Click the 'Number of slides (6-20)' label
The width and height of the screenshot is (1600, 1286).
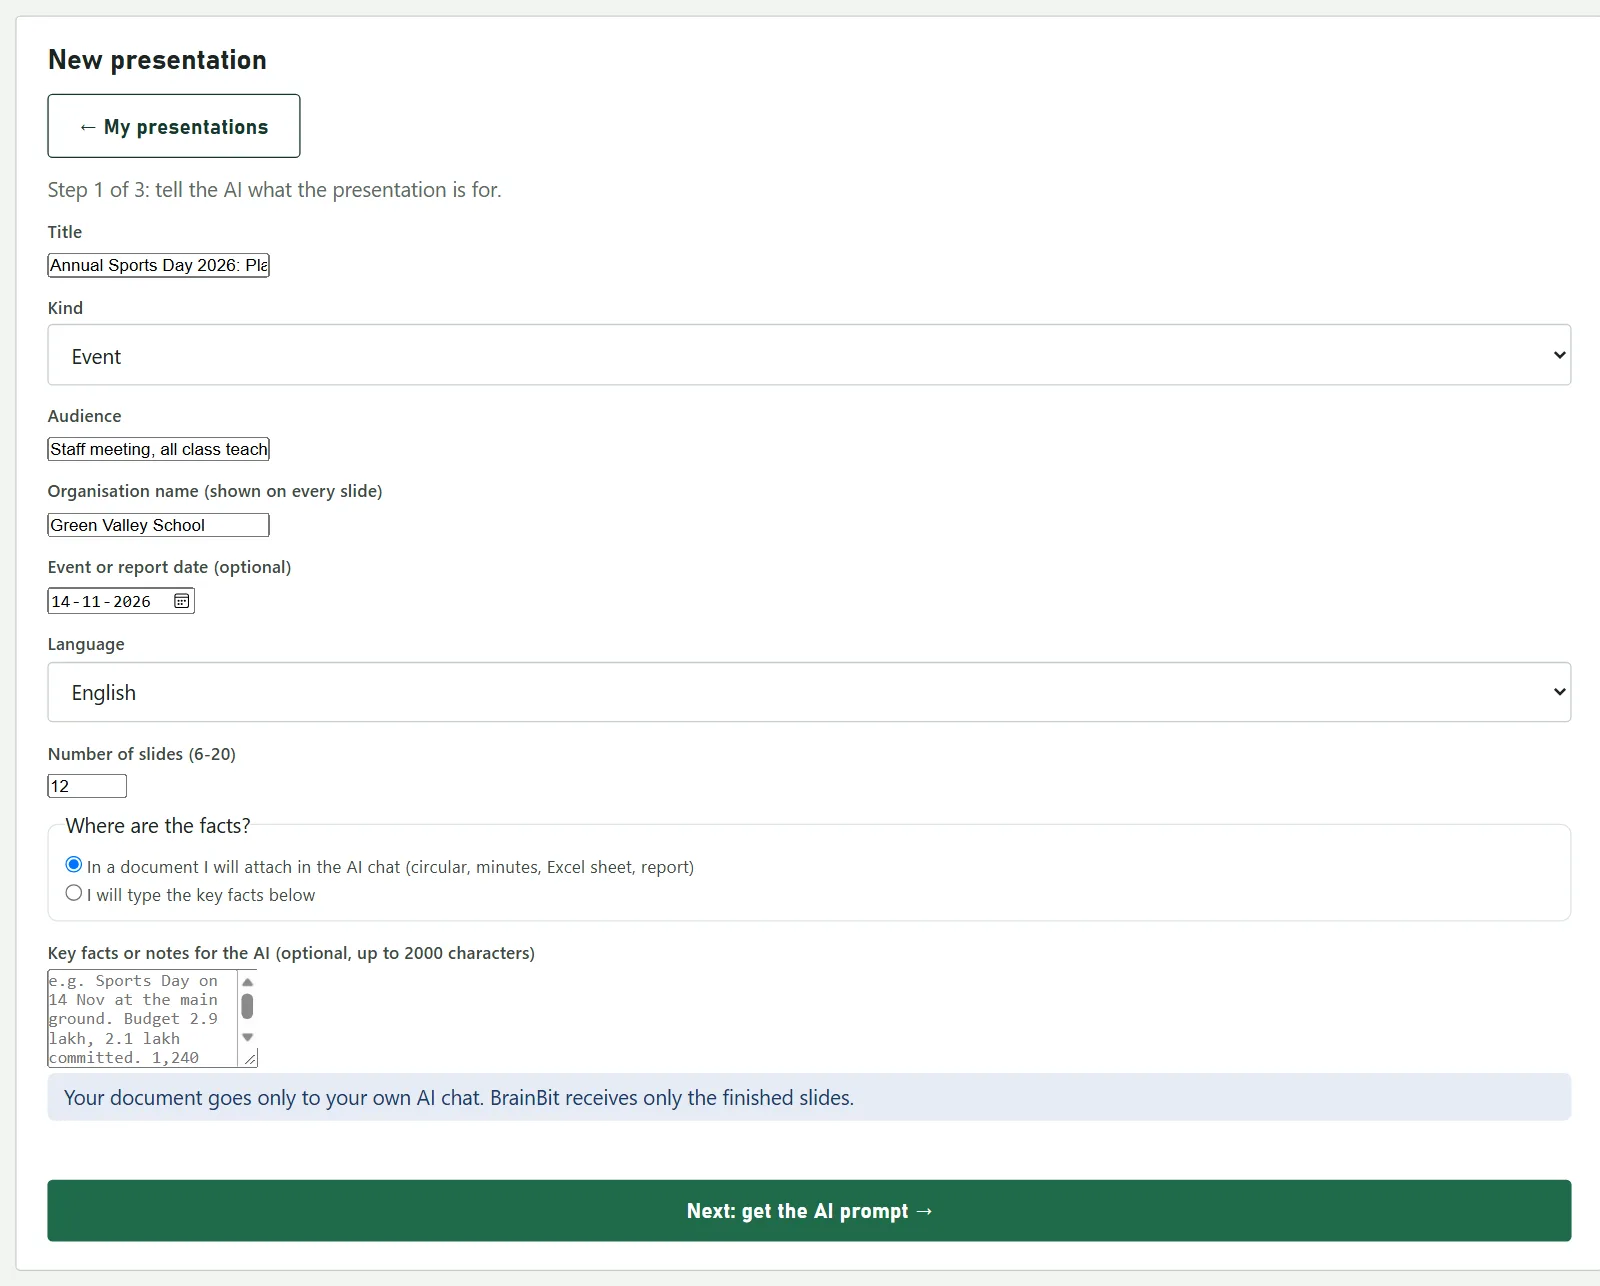(x=142, y=754)
